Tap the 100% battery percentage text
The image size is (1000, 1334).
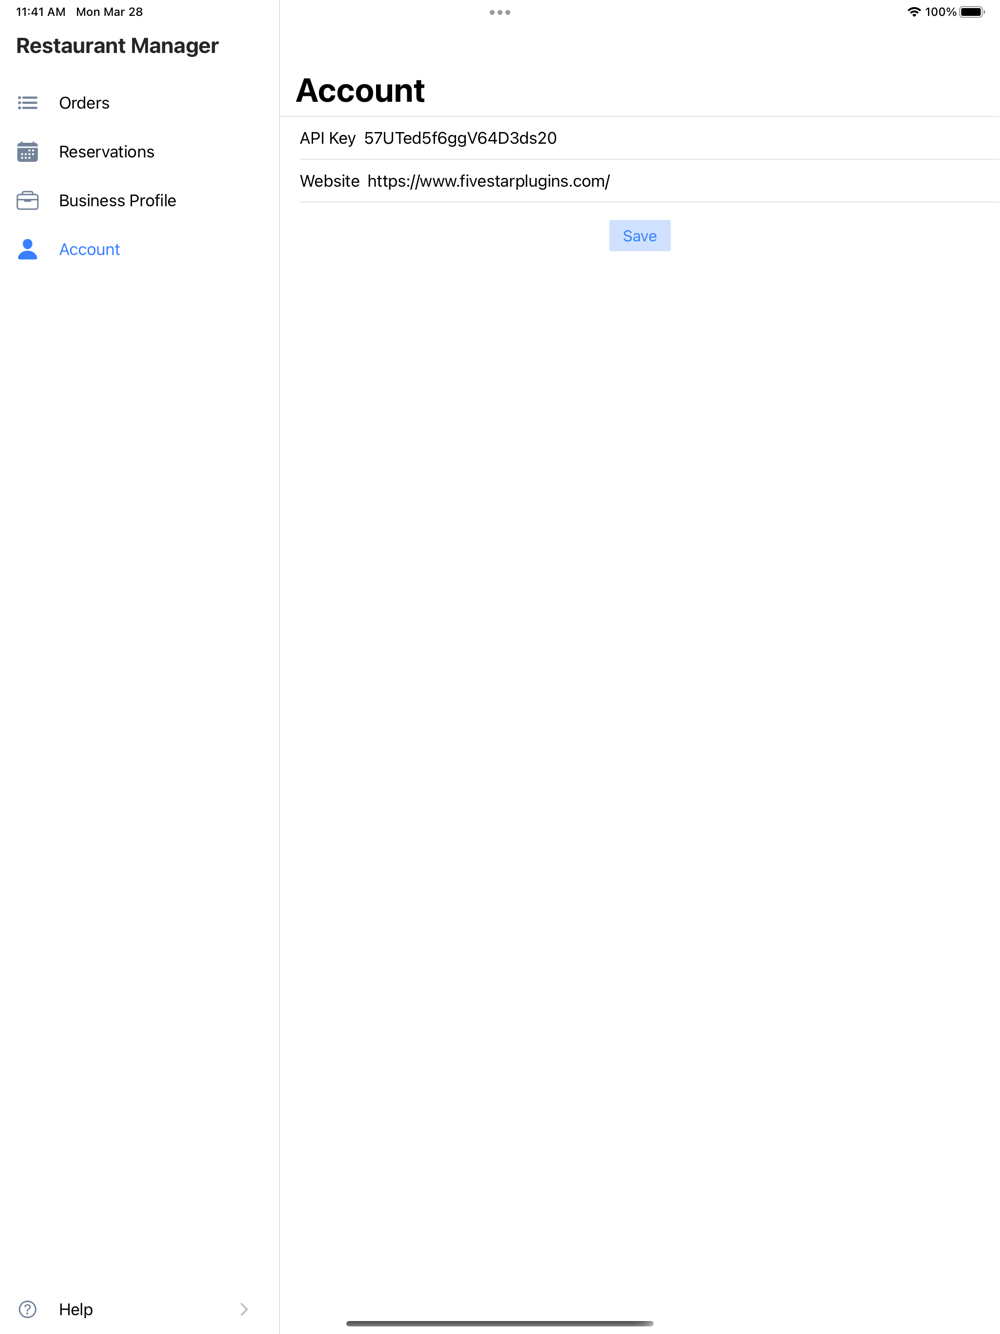pos(941,12)
